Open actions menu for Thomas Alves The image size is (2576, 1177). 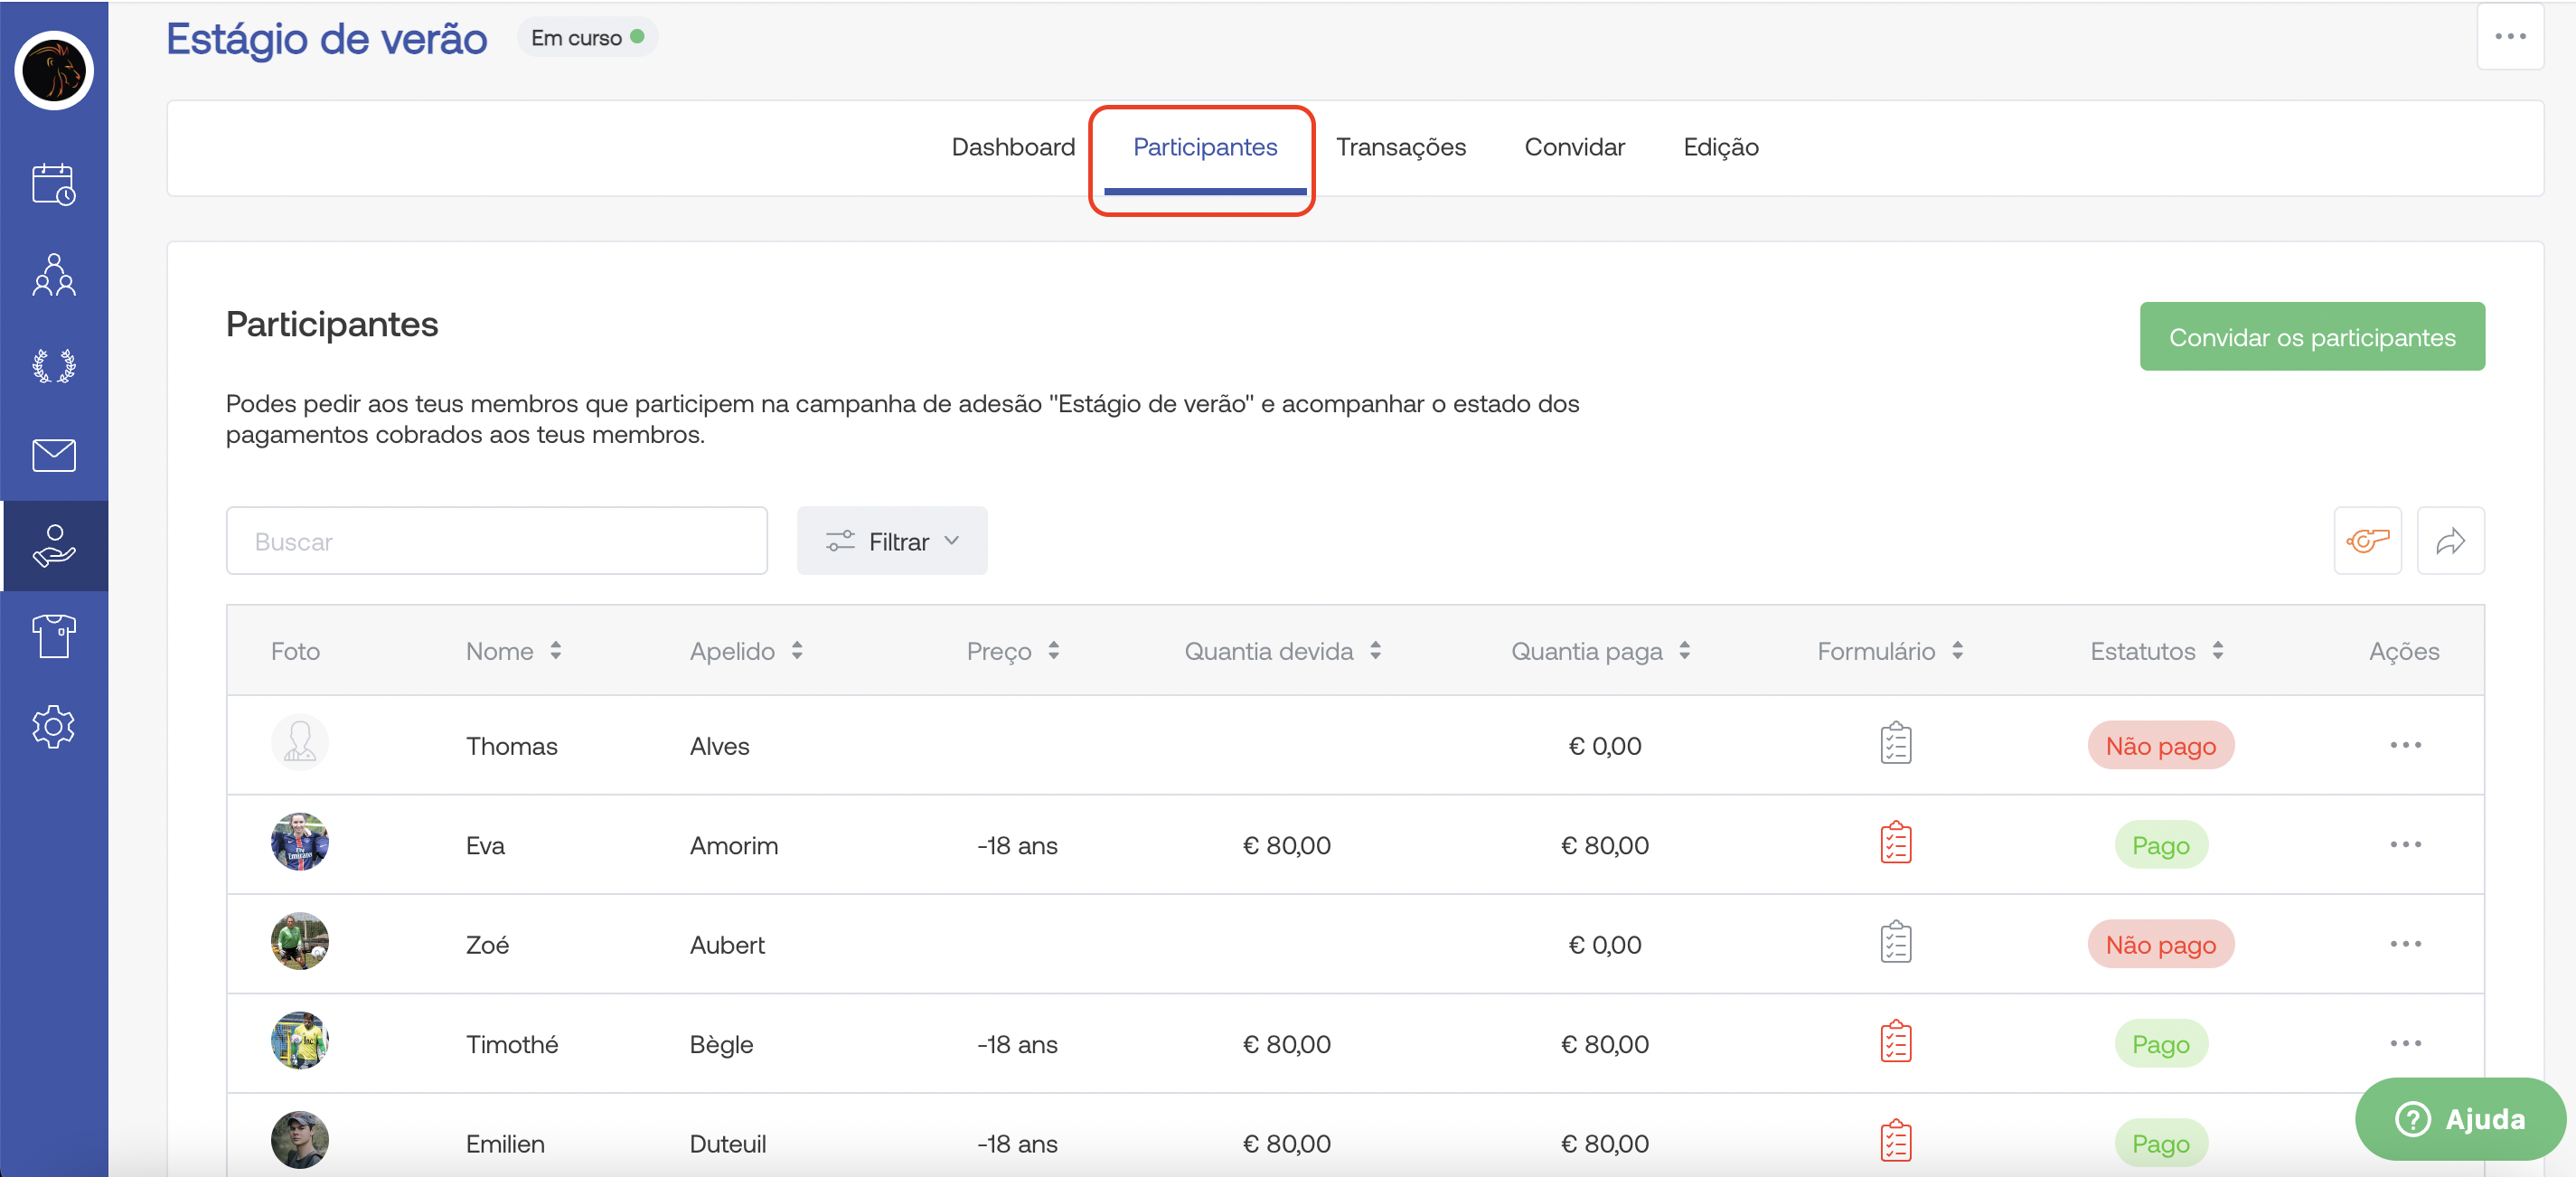click(x=2404, y=745)
